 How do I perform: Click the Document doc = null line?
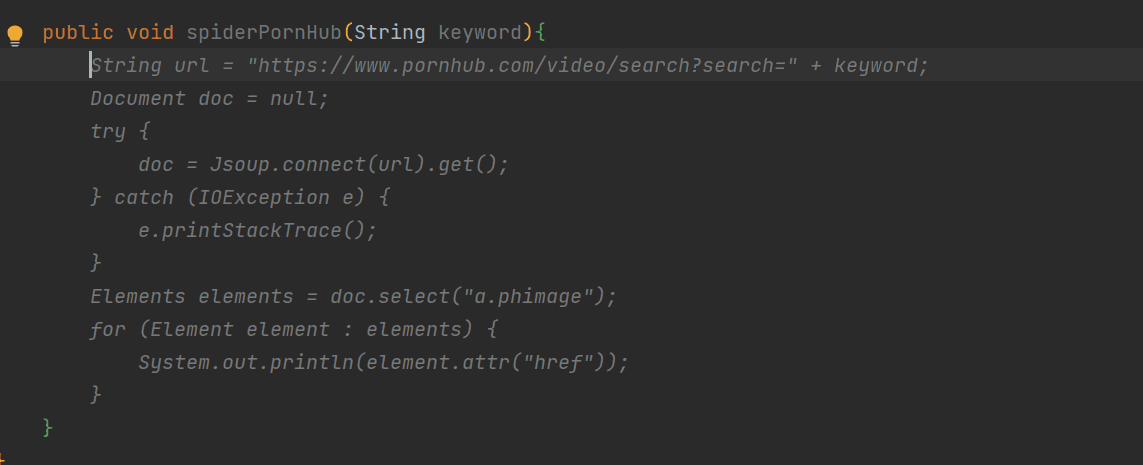point(210,98)
